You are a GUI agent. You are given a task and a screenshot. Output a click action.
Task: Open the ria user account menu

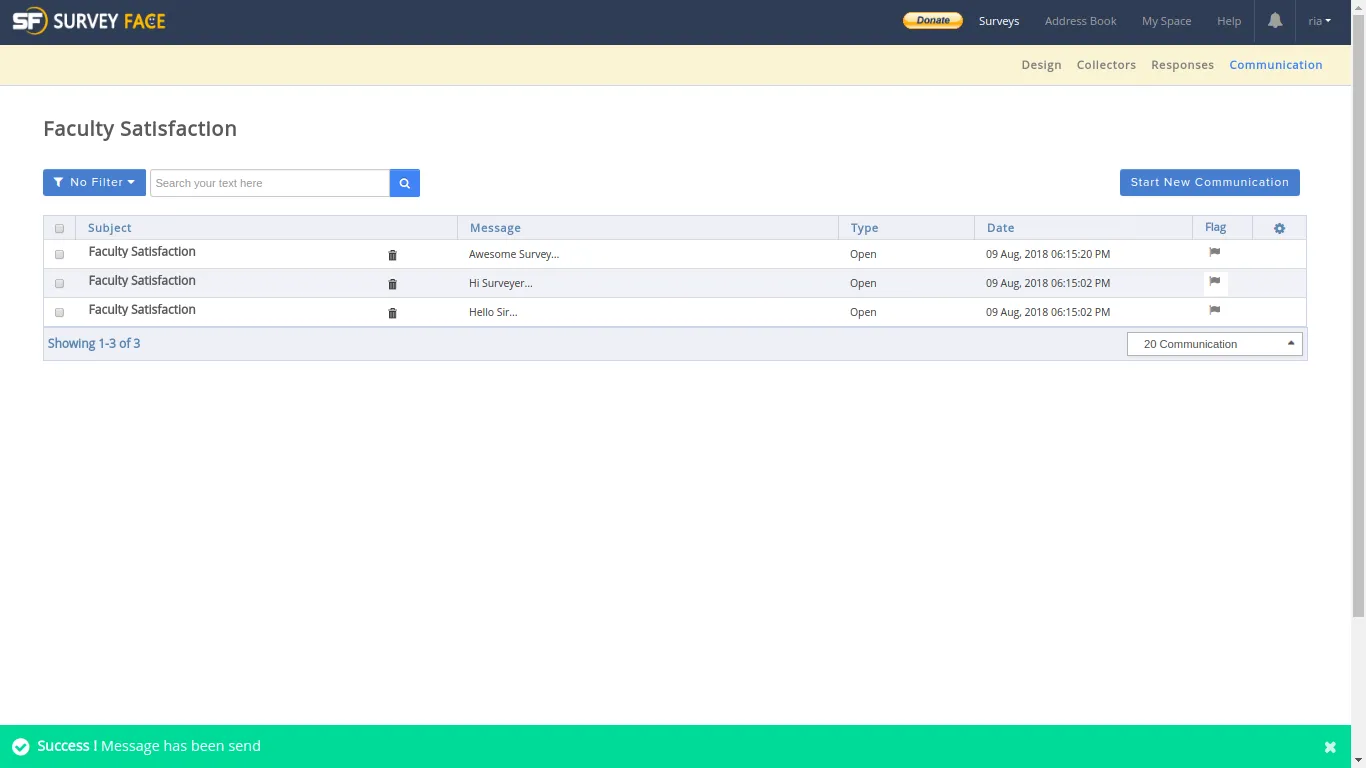(x=1319, y=21)
